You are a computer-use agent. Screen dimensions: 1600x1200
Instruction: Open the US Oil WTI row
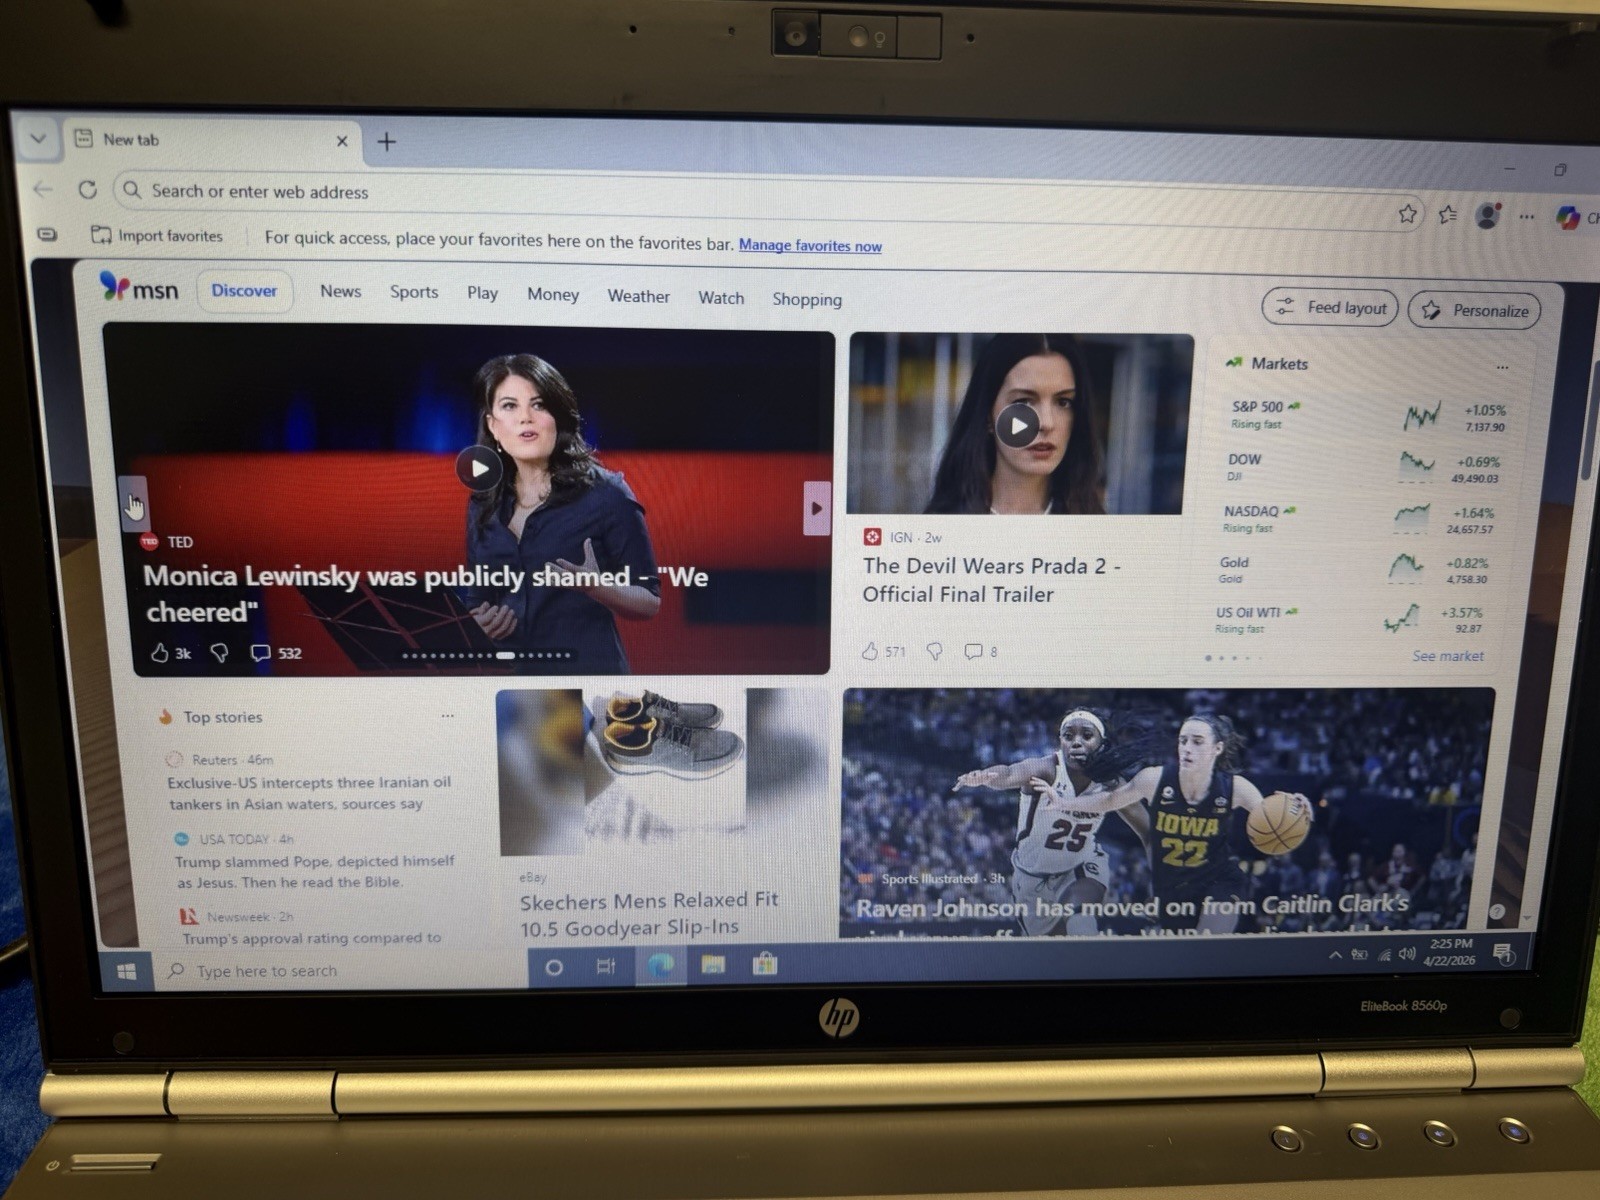pyautogui.click(x=1348, y=620)
